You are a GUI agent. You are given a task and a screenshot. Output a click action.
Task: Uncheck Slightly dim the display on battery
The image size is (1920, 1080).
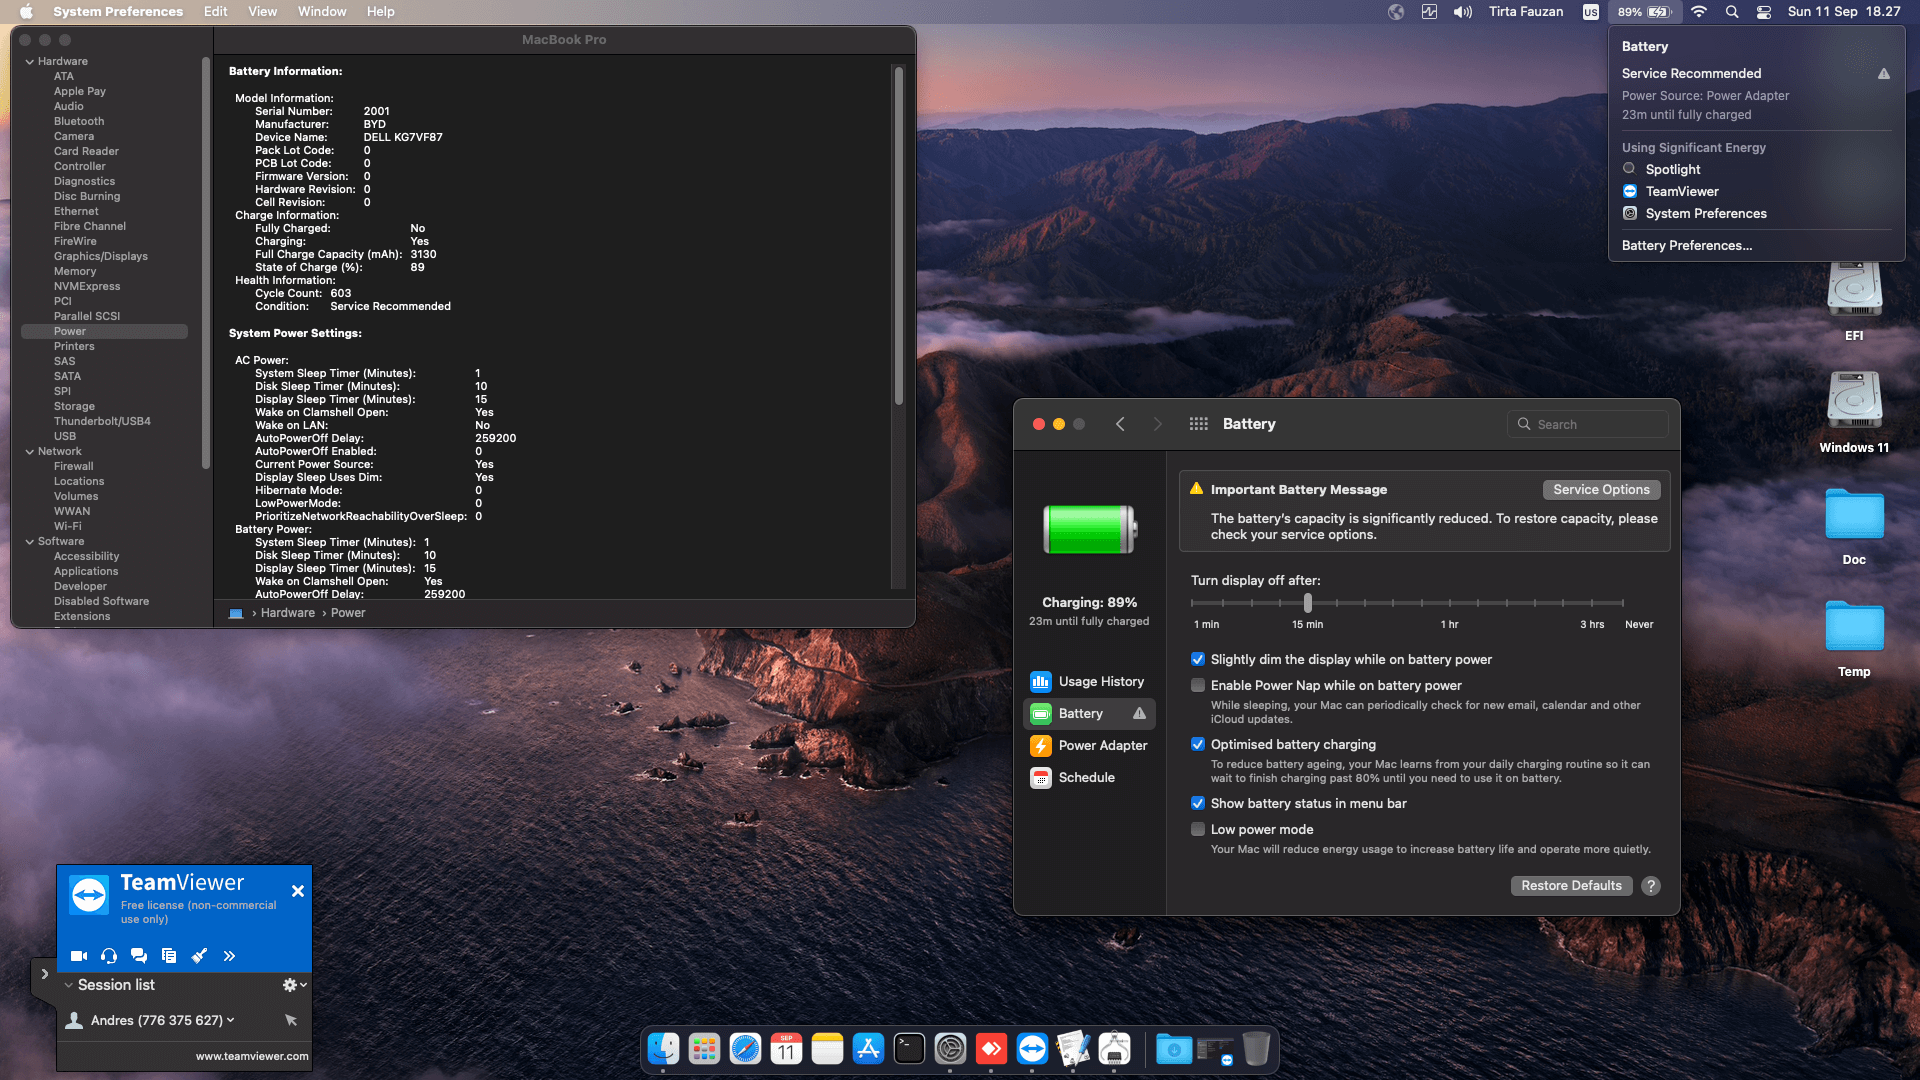1198,660
